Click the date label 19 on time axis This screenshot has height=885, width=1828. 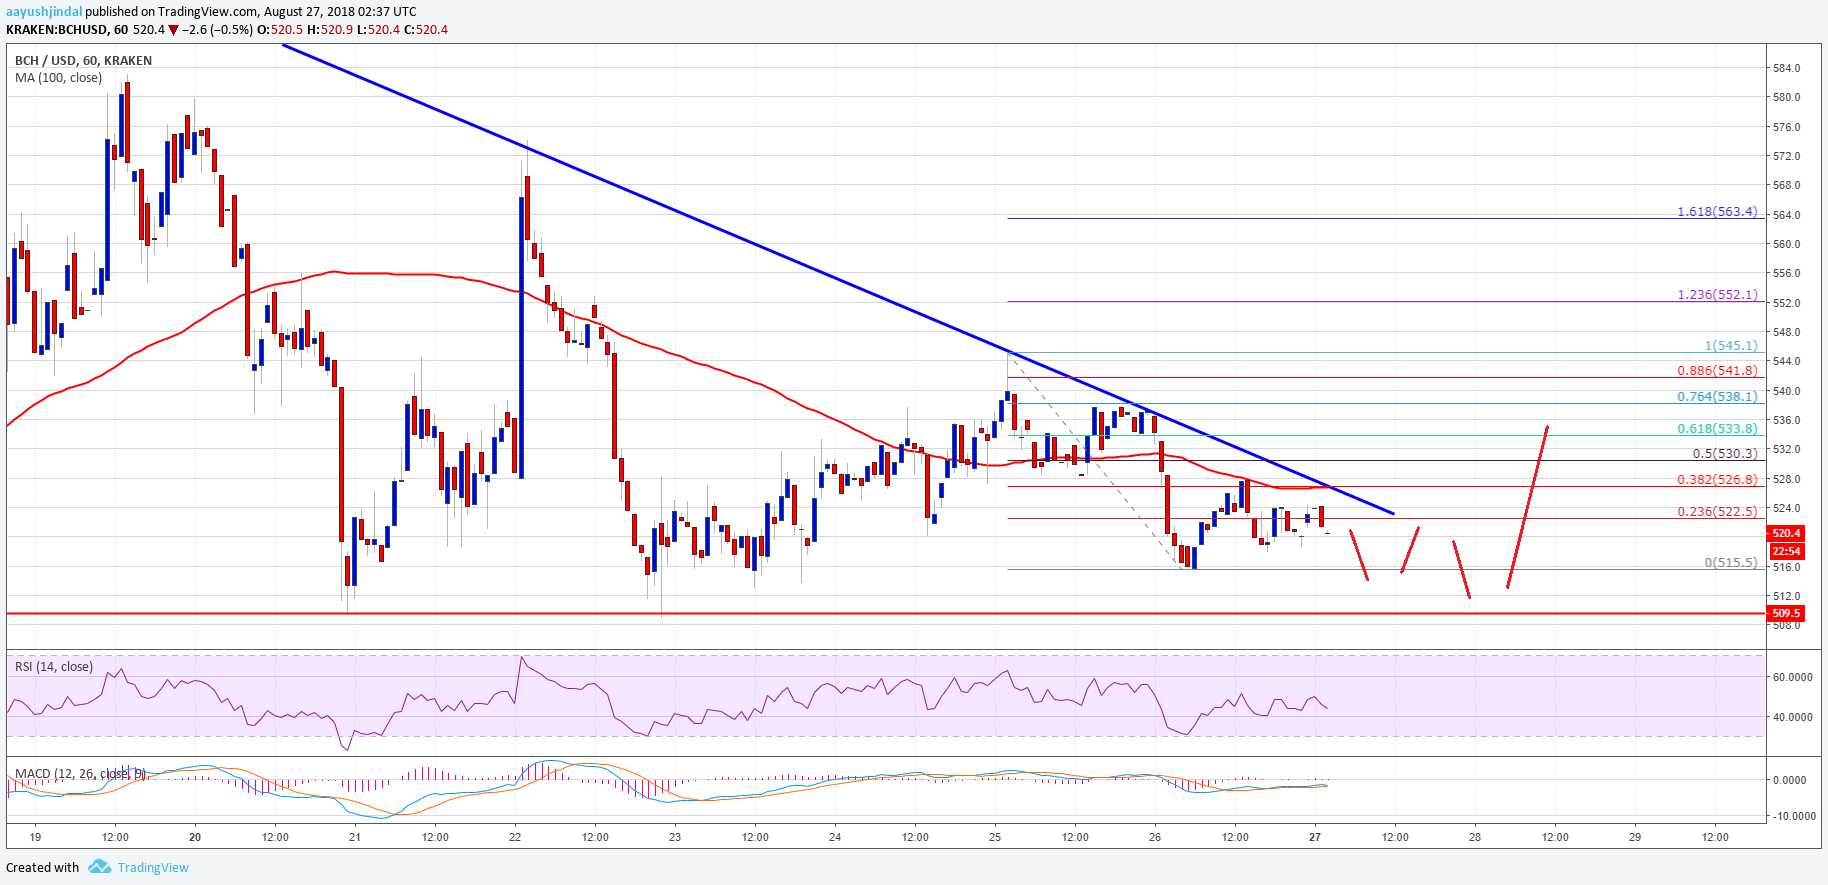[35, 838]
